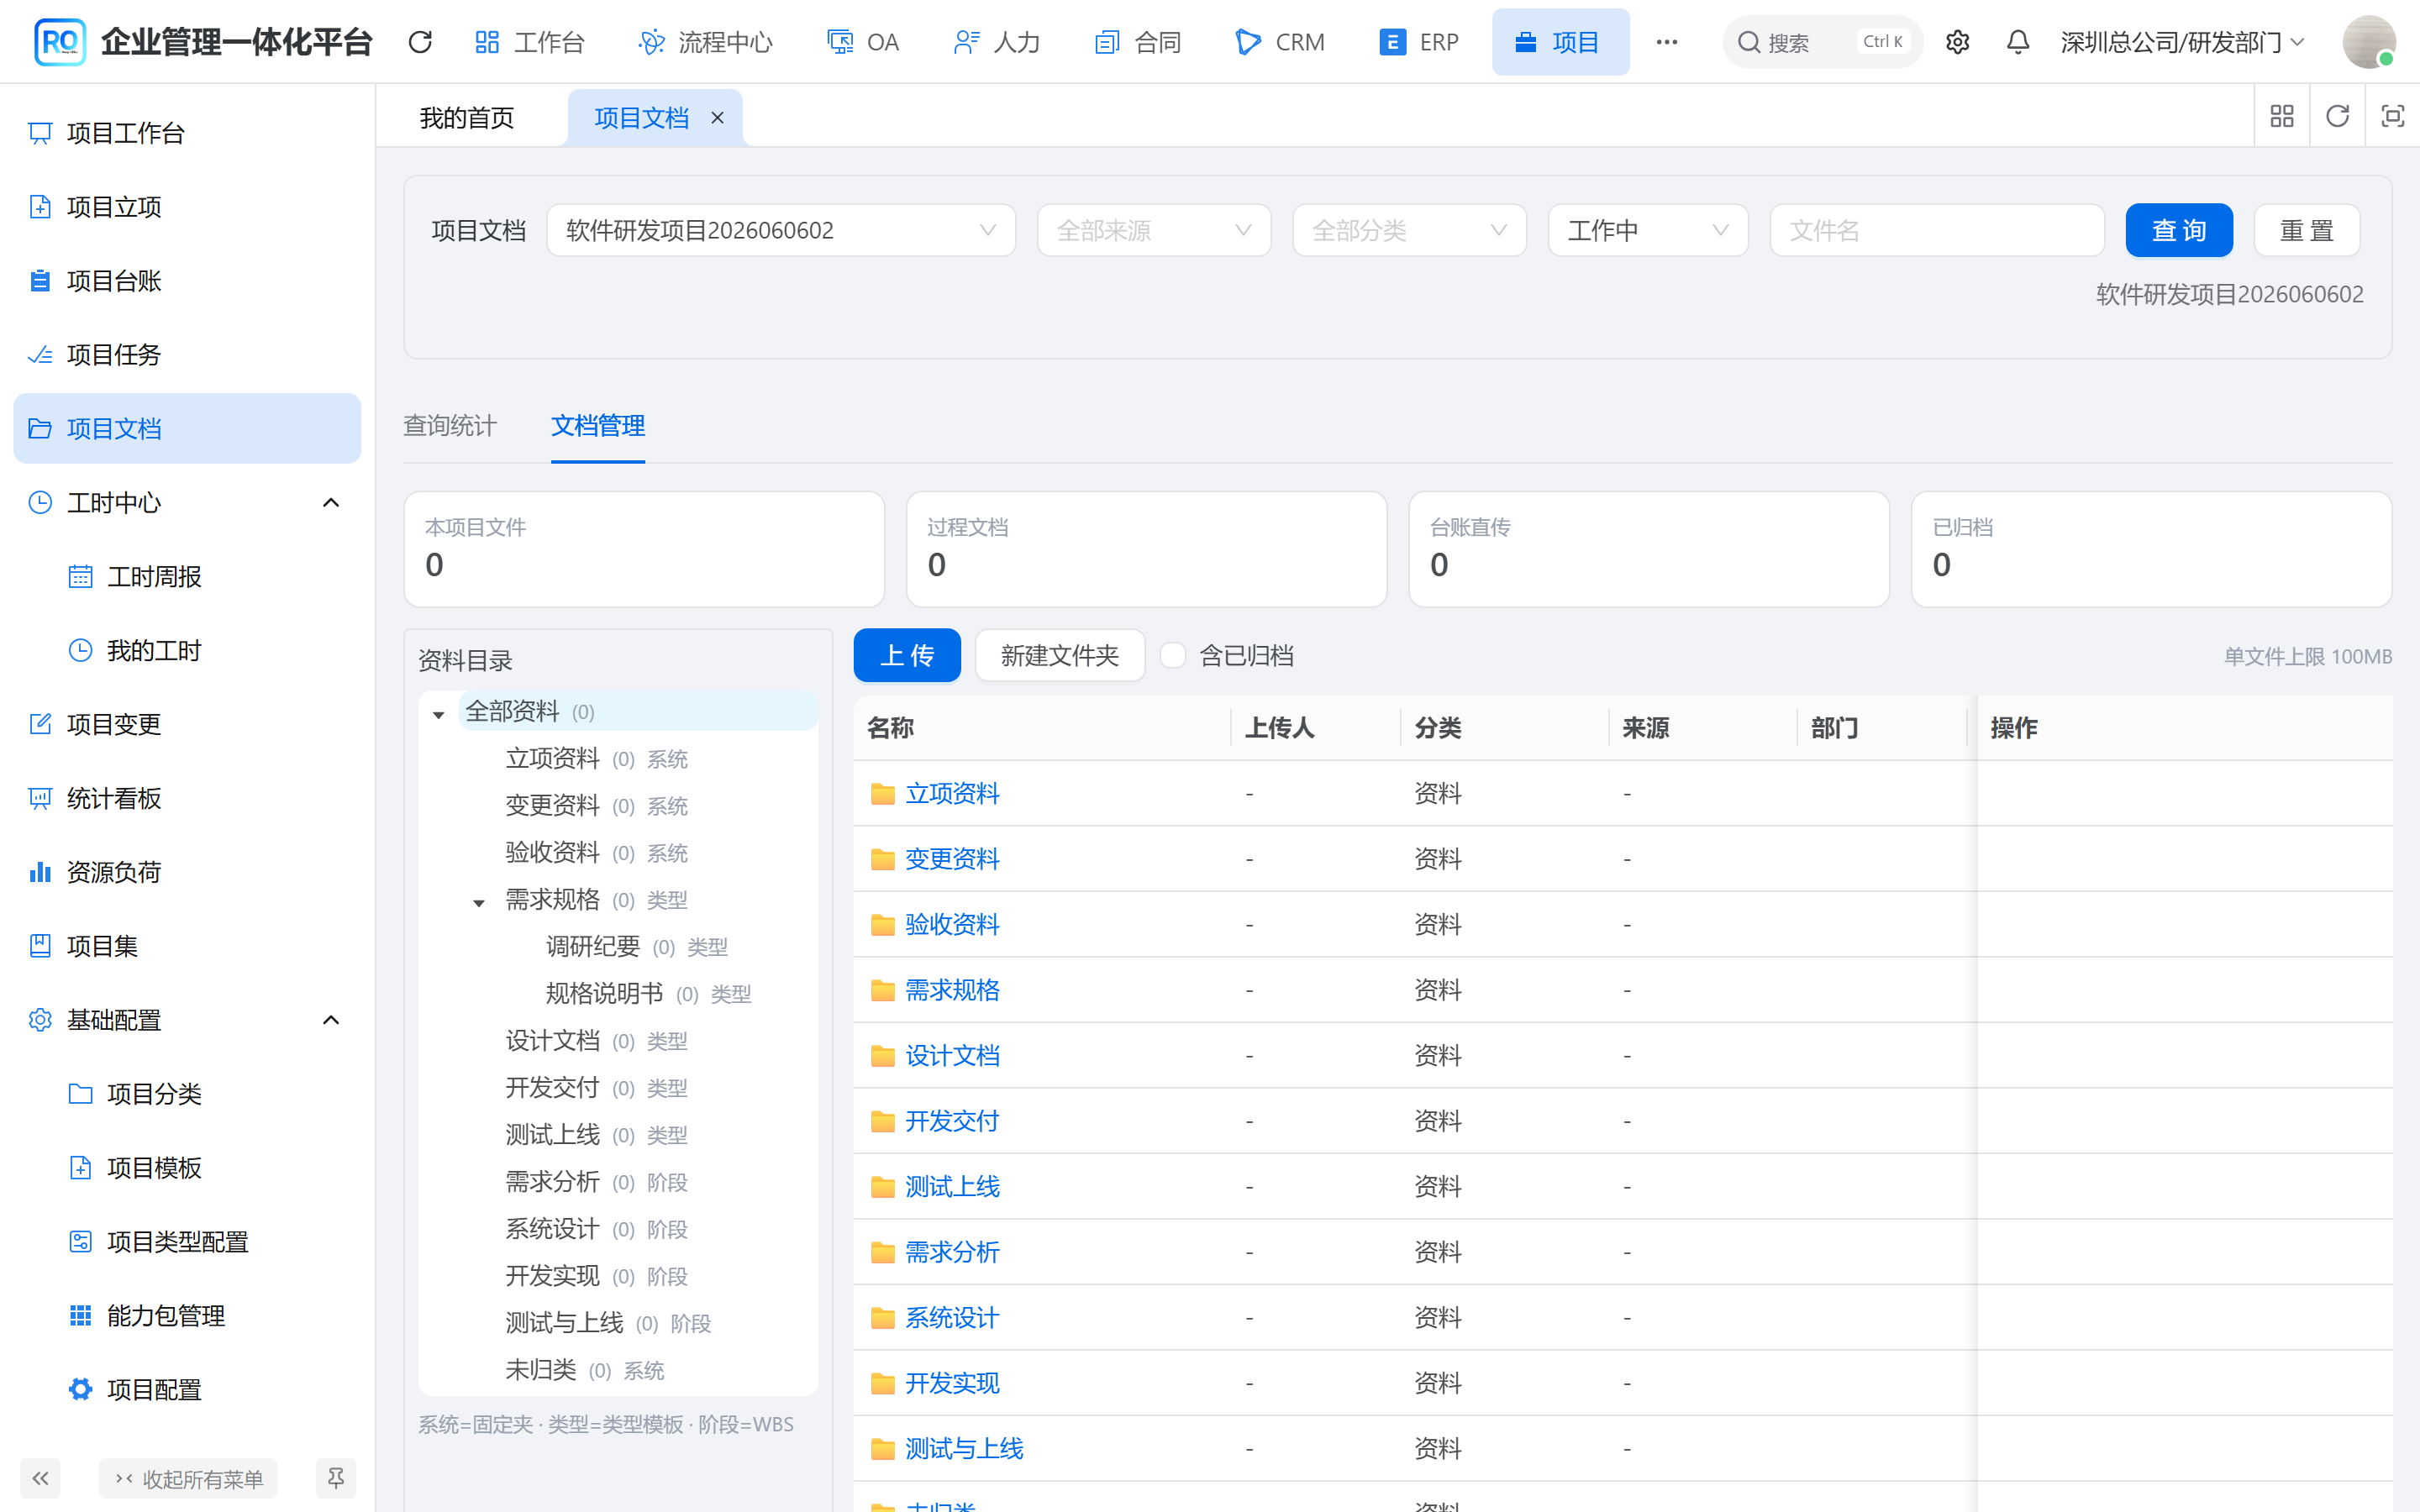The width and height of the screenshot is (2420, 1512).
Task: Close the 项目文档 tab
Action: 717,118
